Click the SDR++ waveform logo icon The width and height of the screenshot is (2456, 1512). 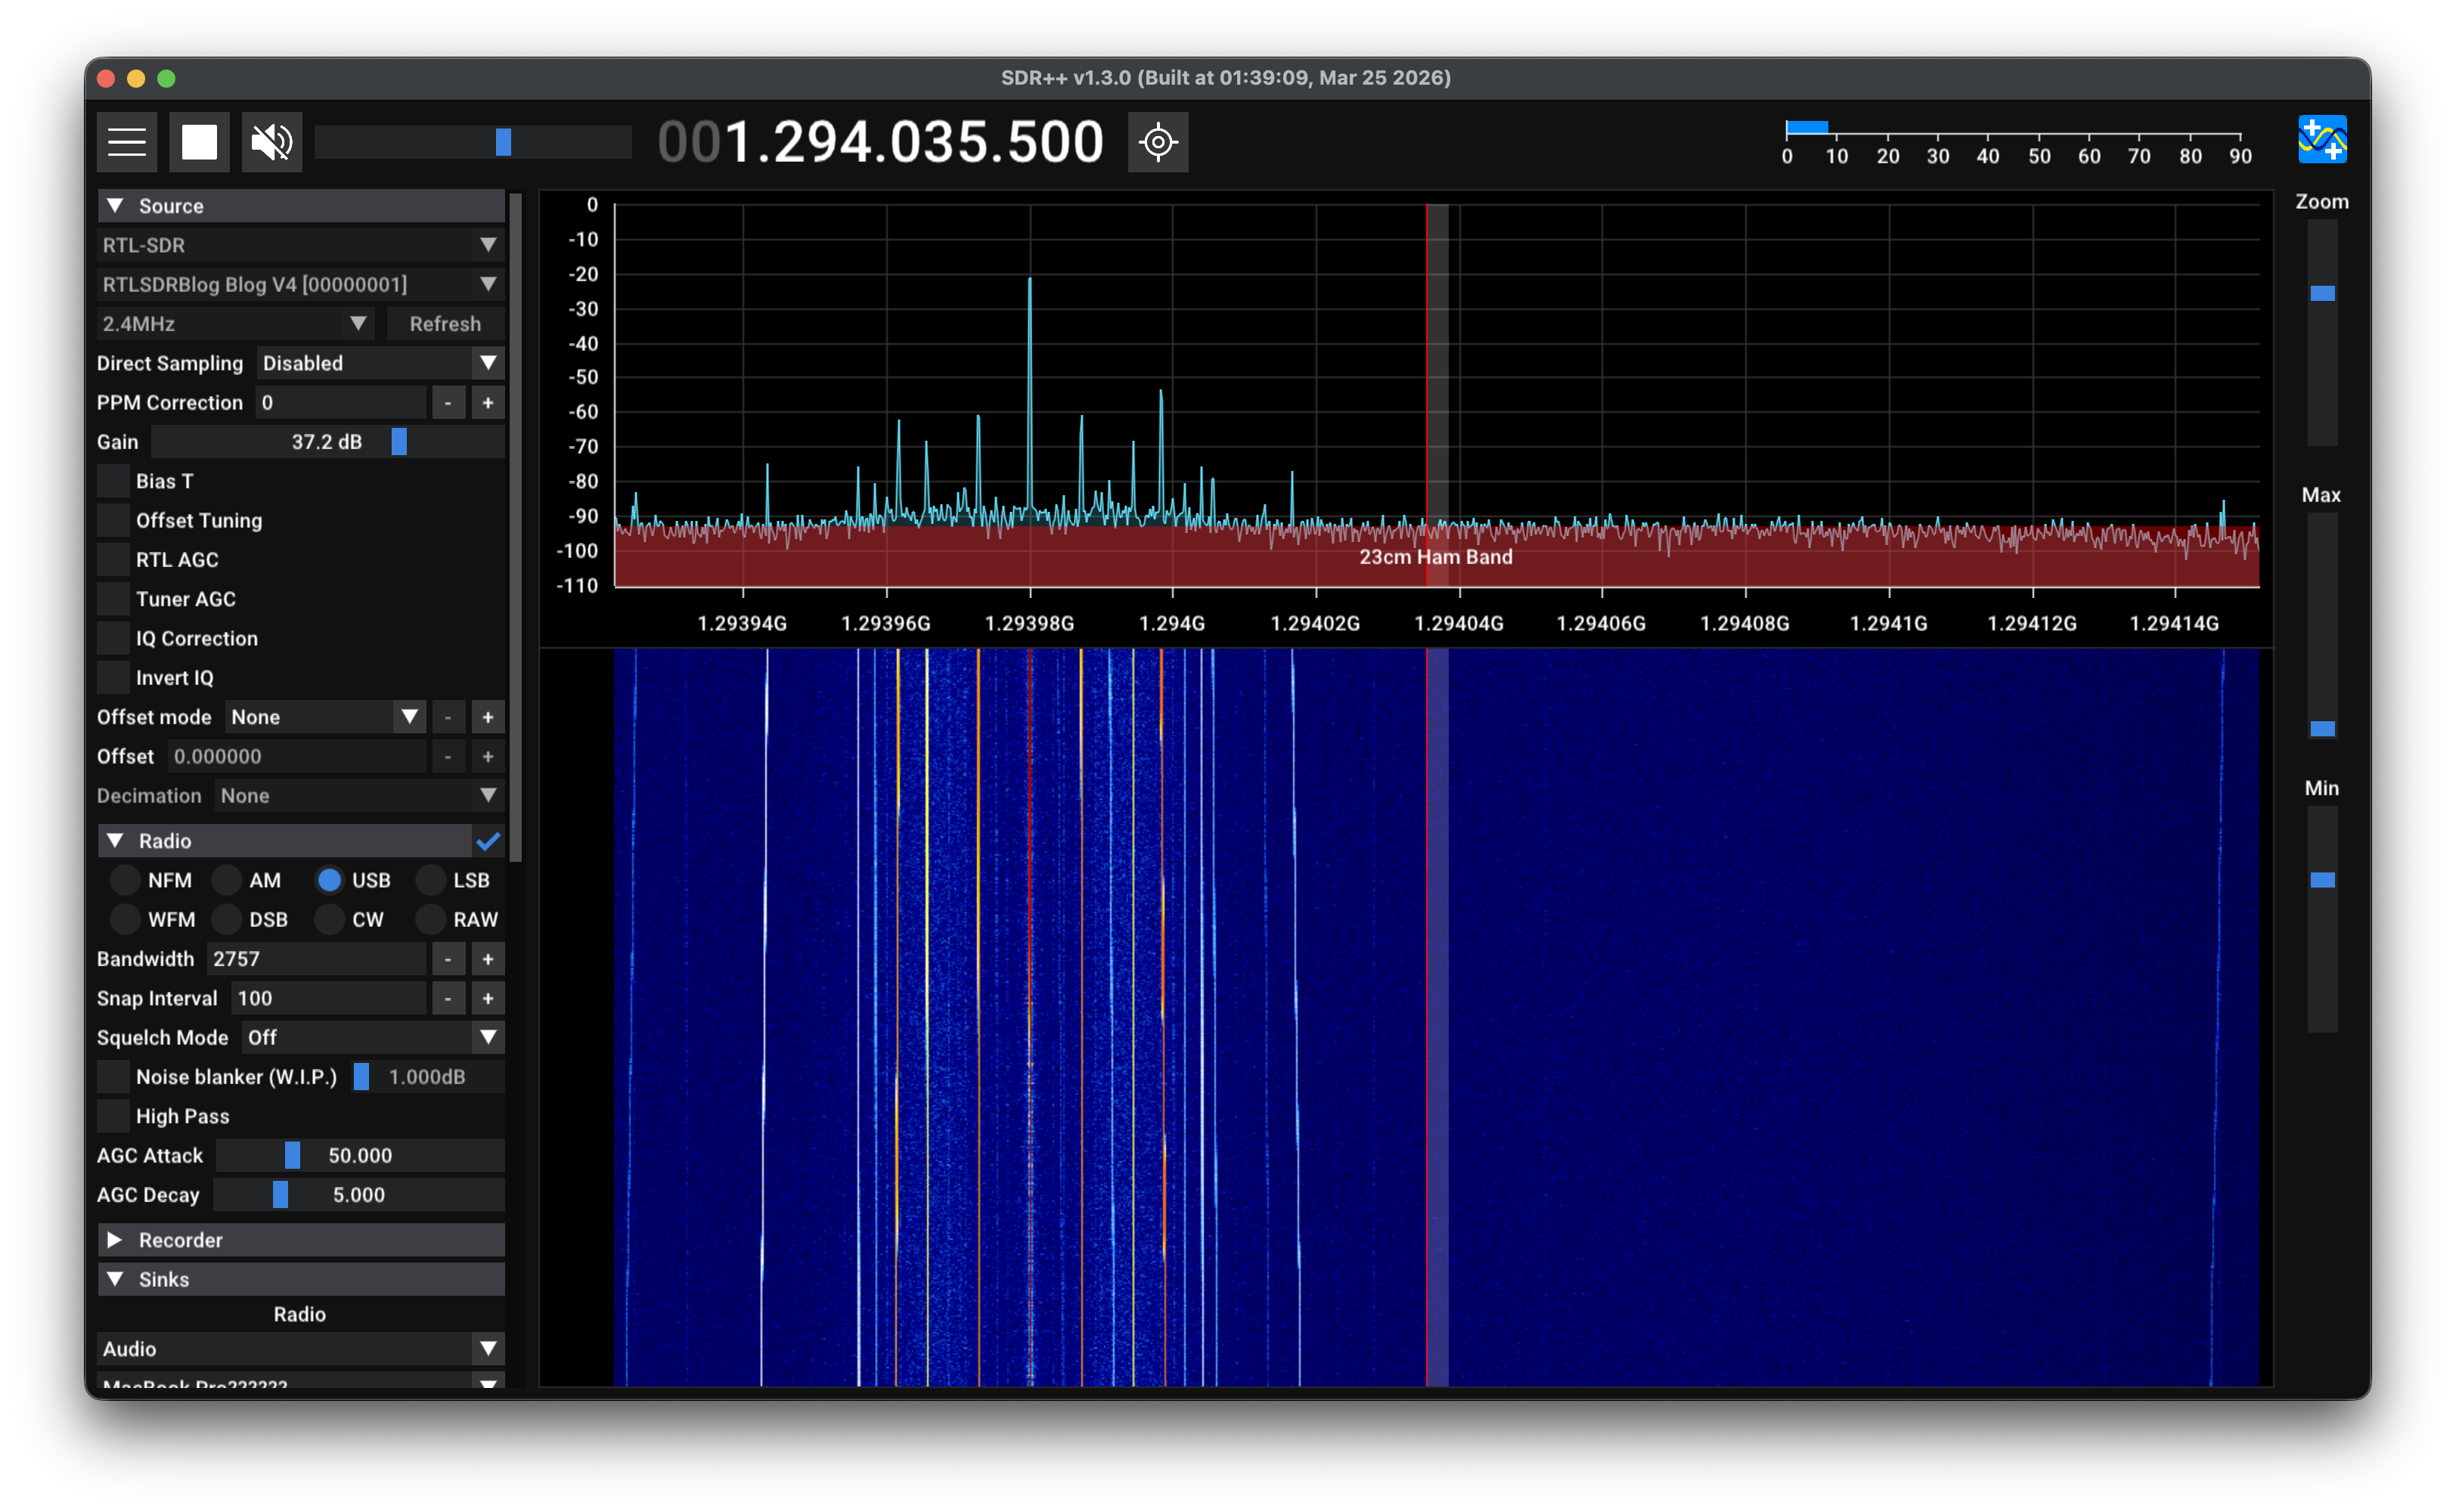pos(2322,139)
